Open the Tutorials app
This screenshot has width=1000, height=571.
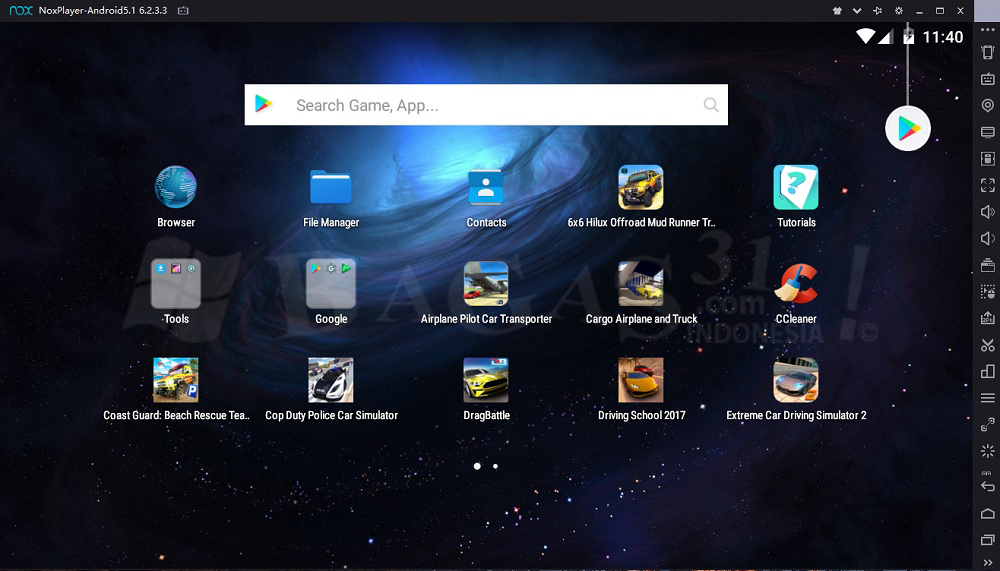(x=796, y=187)
